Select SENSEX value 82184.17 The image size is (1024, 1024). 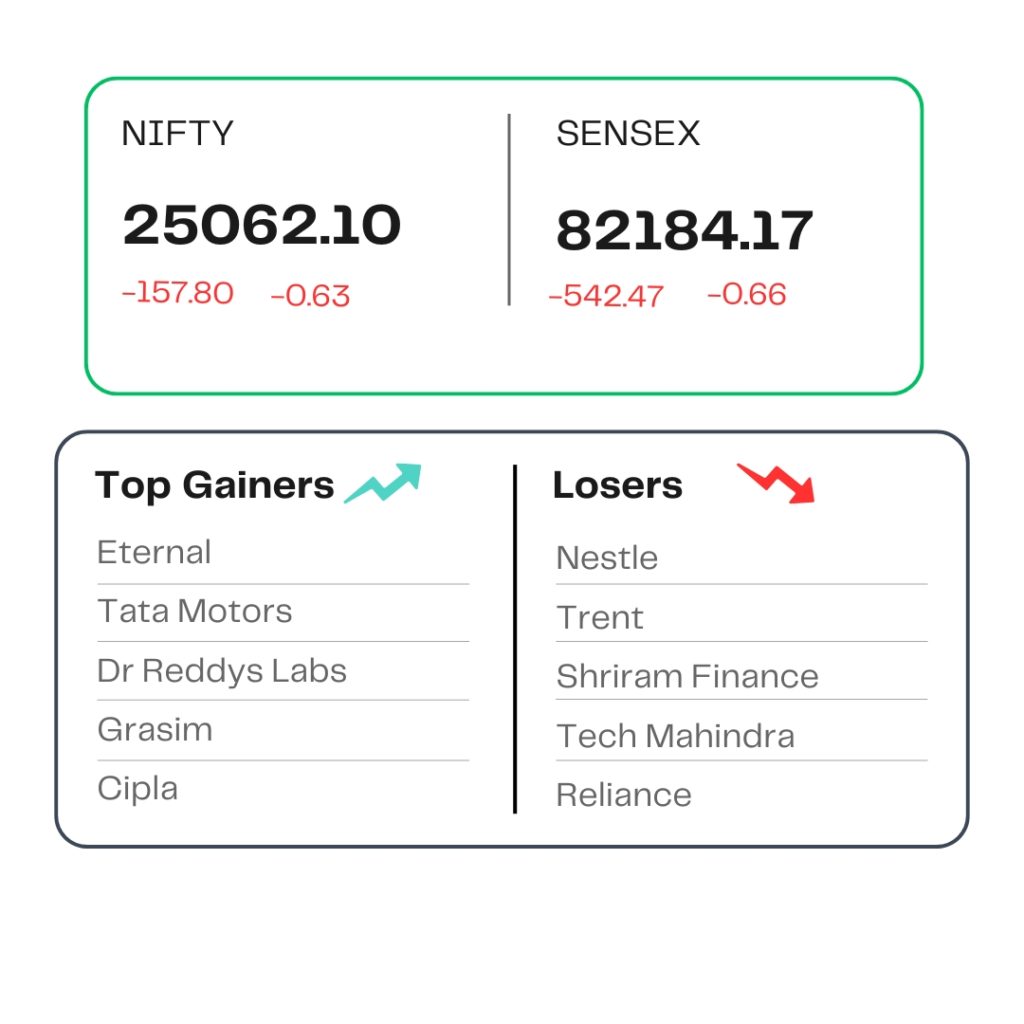point(684,230)
